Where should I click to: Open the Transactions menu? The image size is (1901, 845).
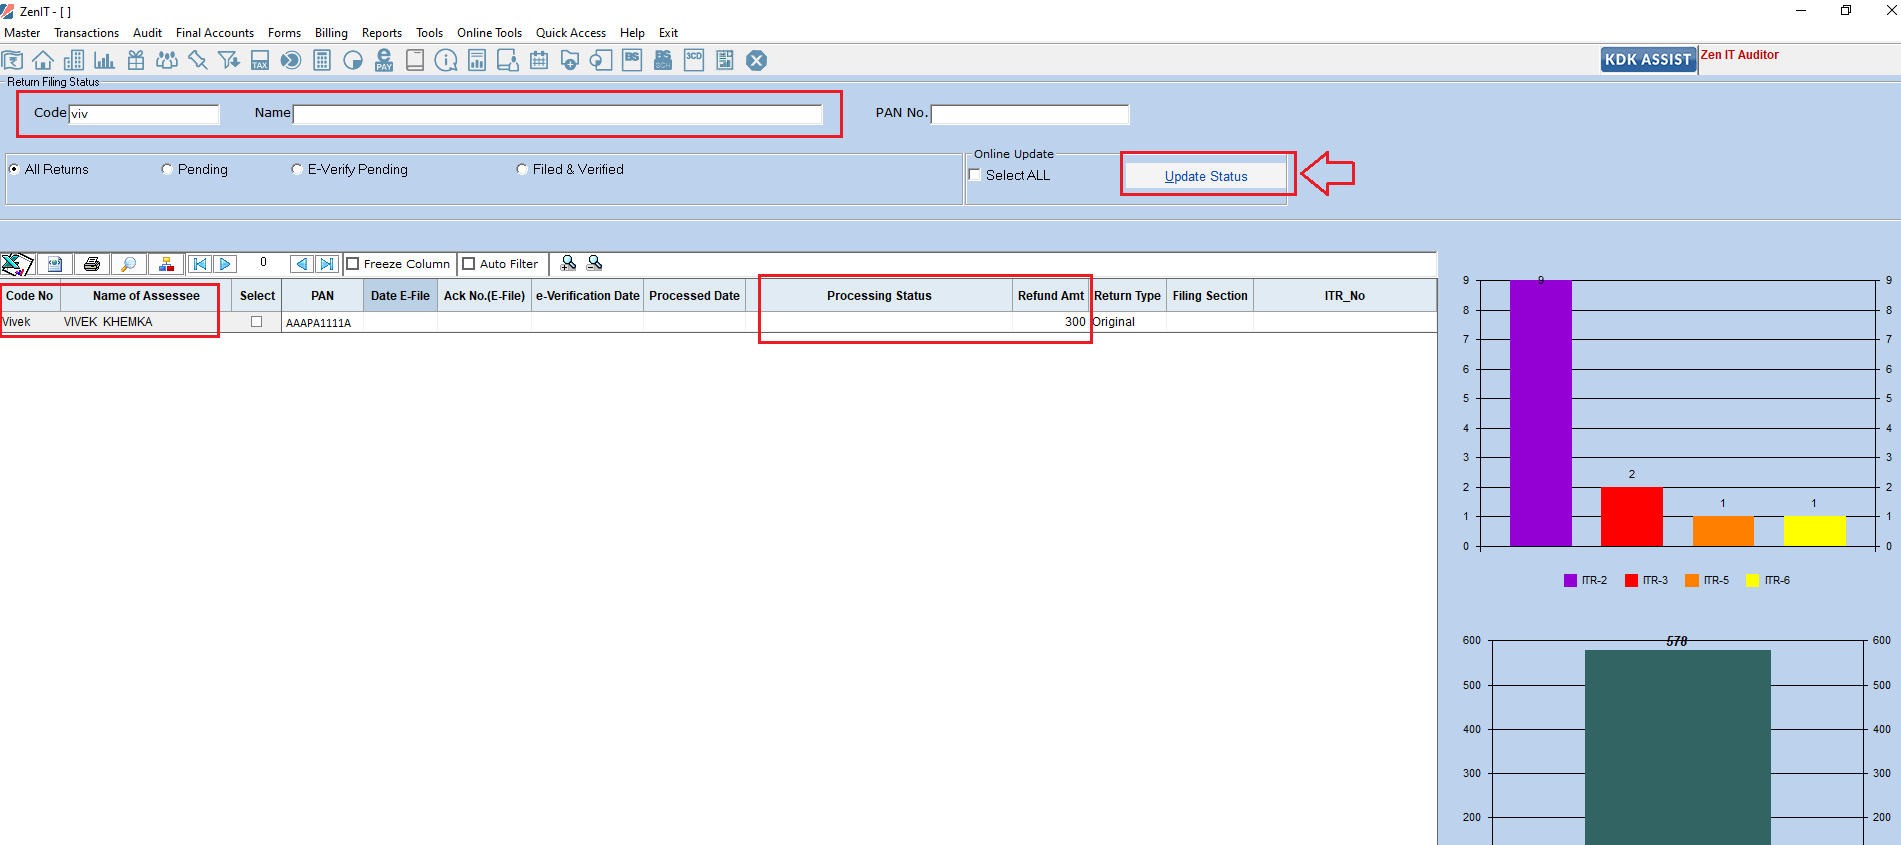[86, 33]
